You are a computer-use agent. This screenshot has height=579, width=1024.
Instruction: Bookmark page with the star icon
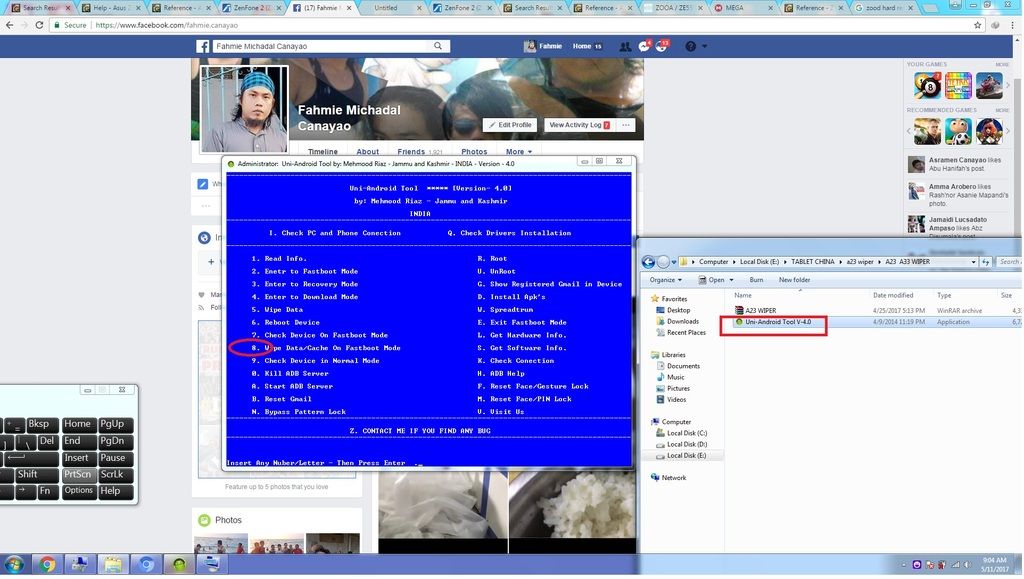pos(978,25)
